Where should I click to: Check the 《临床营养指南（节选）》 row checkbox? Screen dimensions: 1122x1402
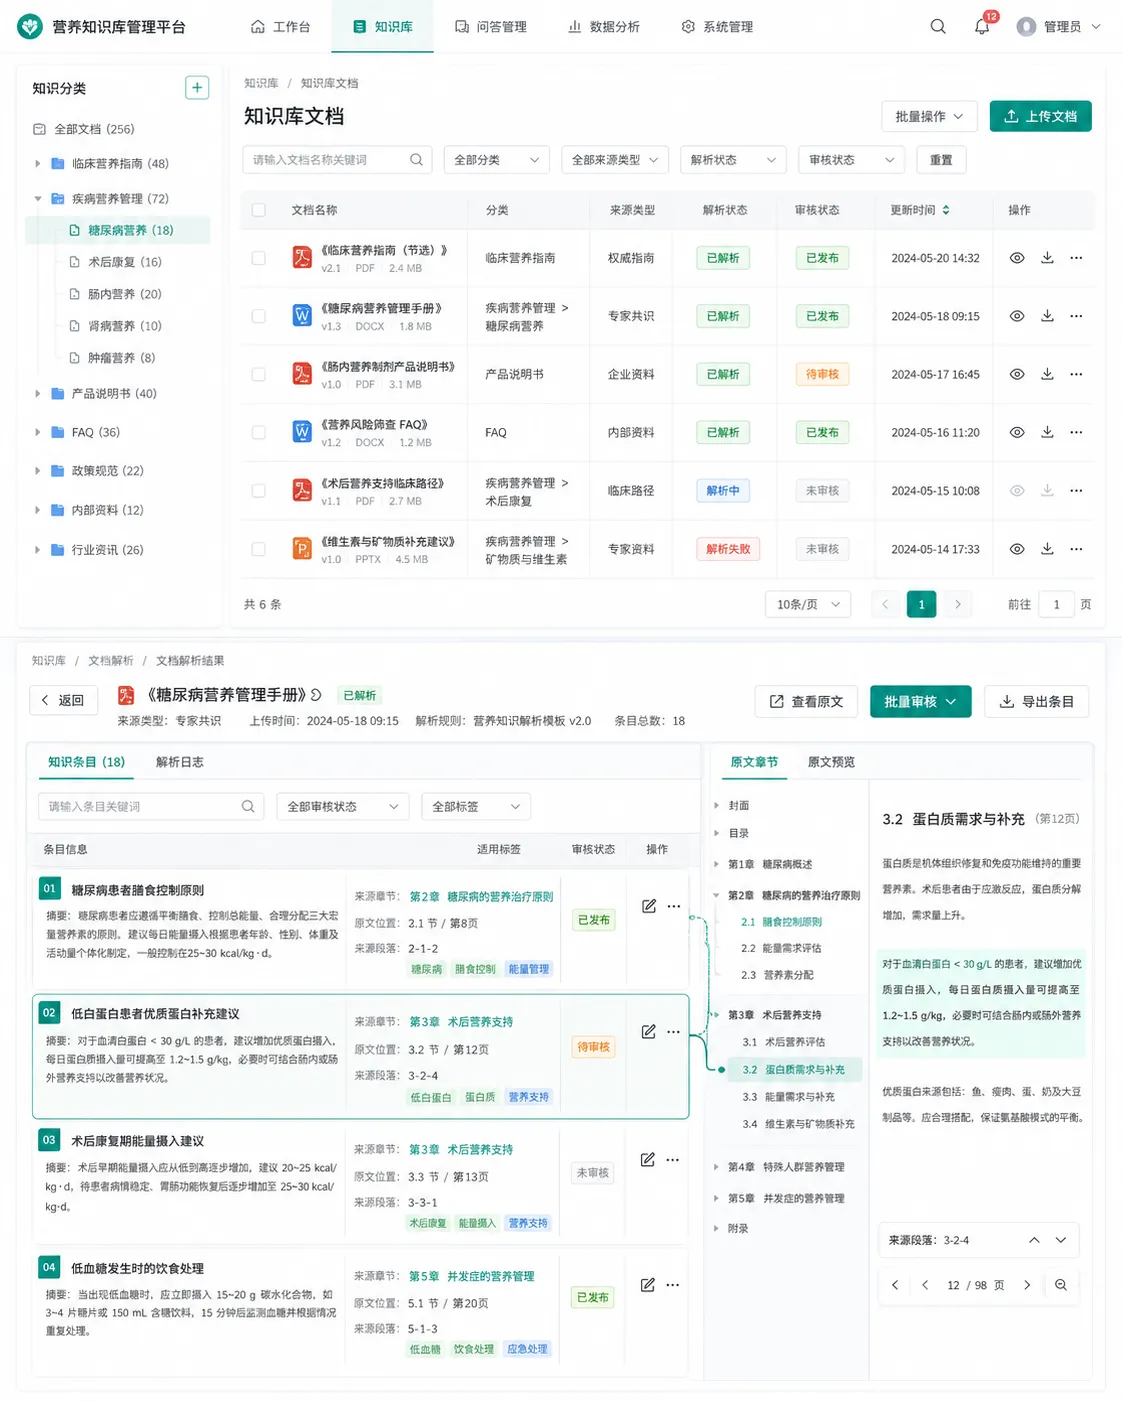click(x=259, y=258)
